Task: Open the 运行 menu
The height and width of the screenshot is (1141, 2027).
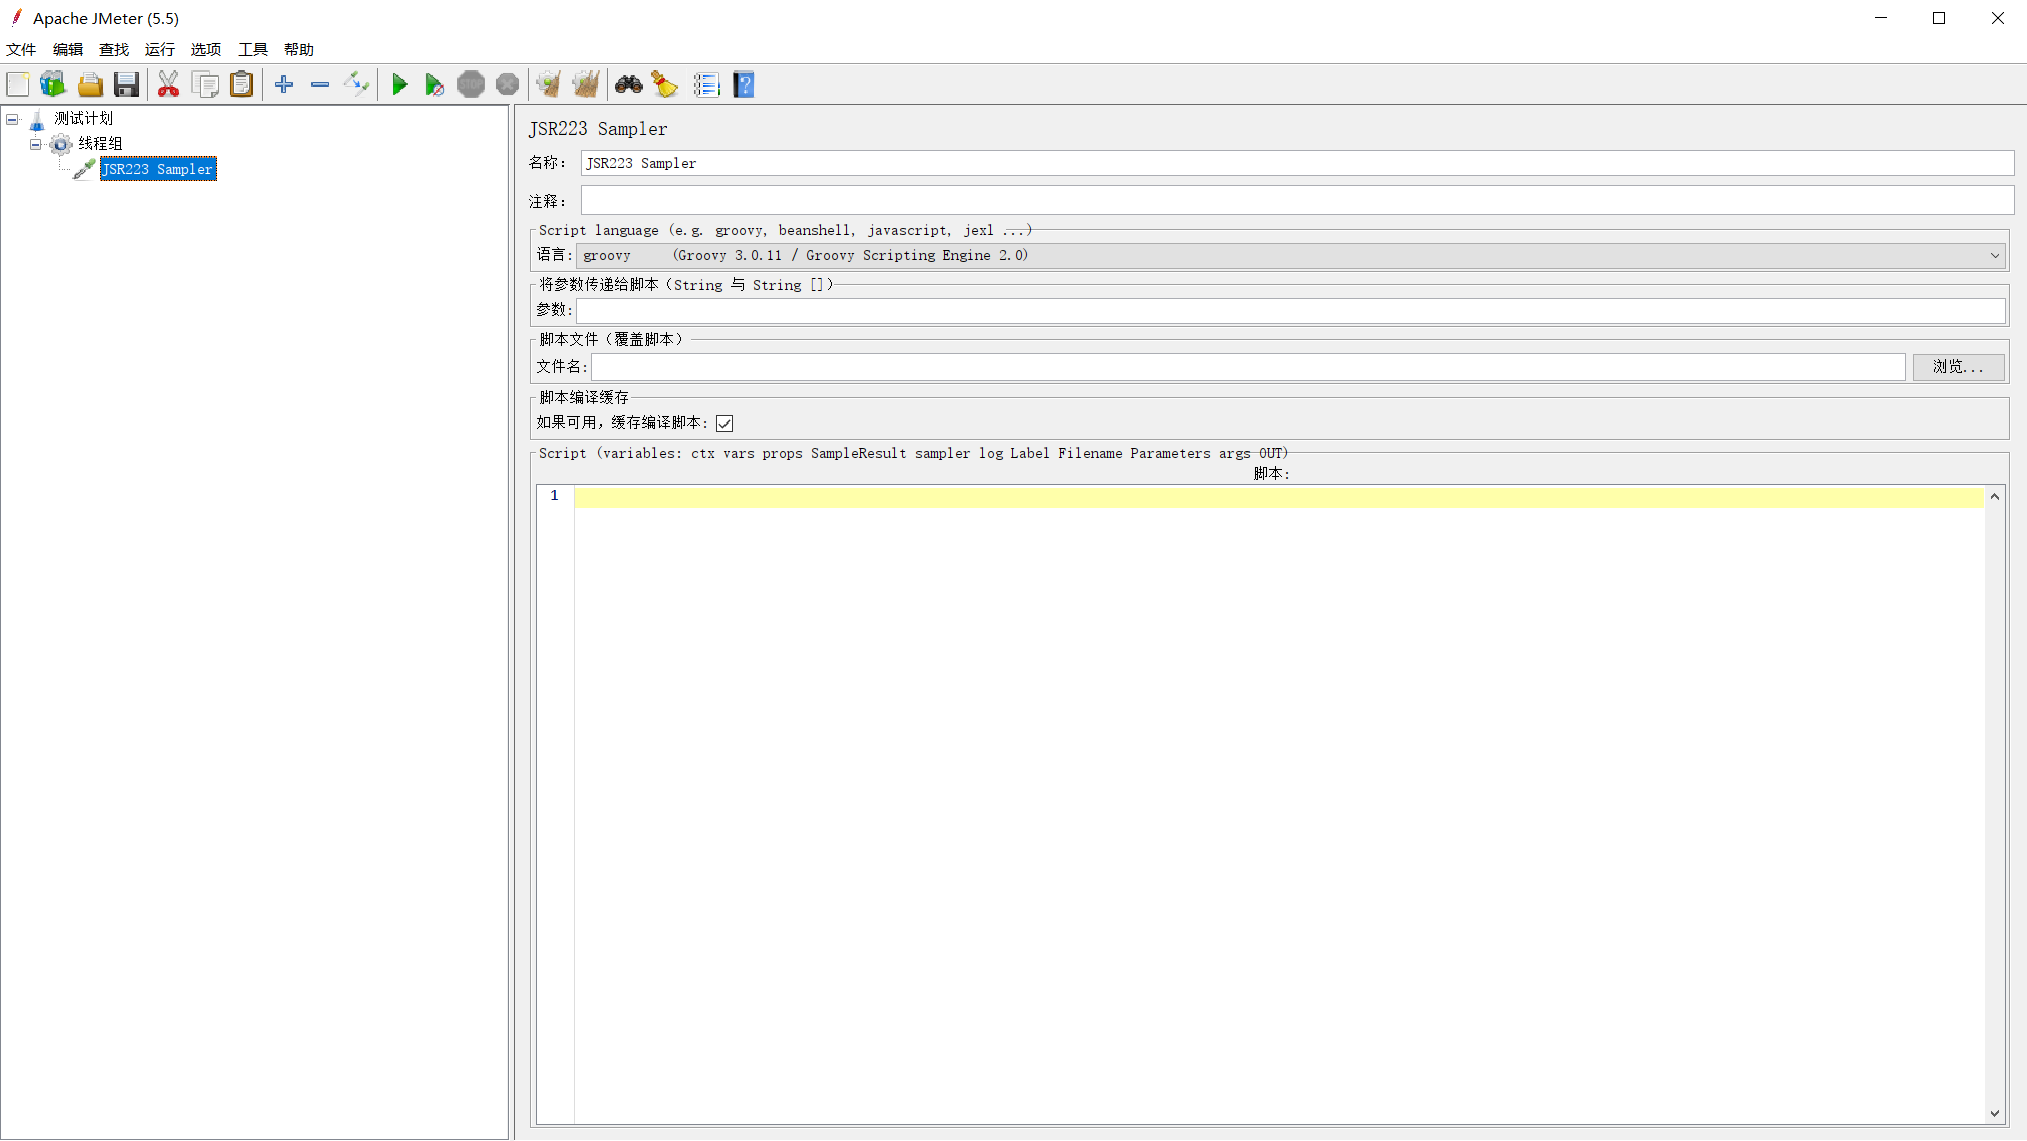Action: [x=160, y=50]
